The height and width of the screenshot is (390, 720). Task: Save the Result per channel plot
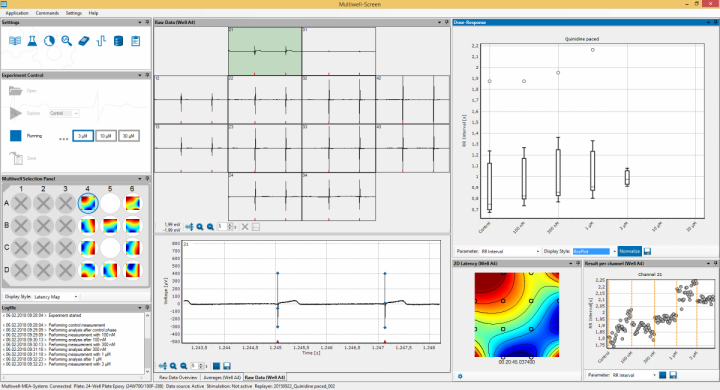(x=673, y=375)
